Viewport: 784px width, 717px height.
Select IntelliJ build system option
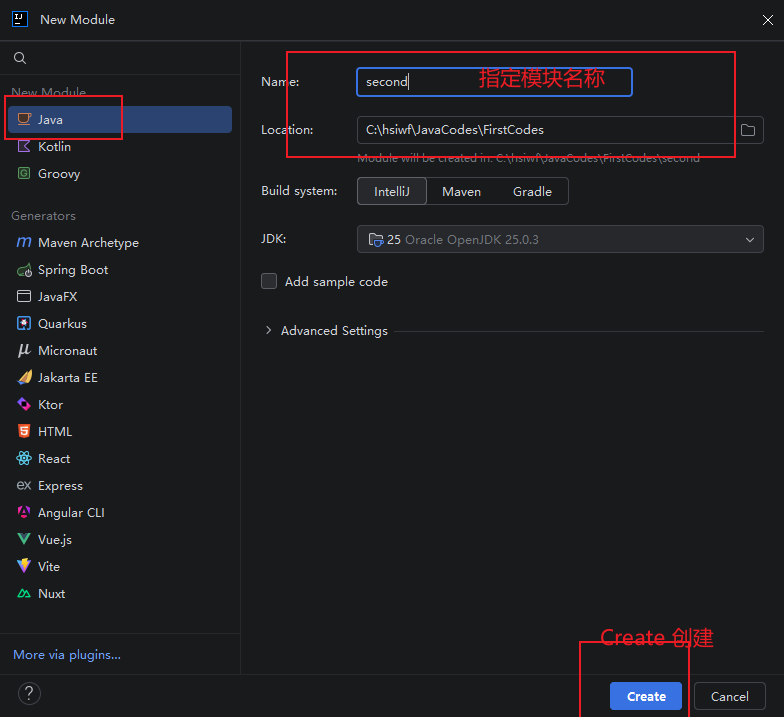(392, 191)
